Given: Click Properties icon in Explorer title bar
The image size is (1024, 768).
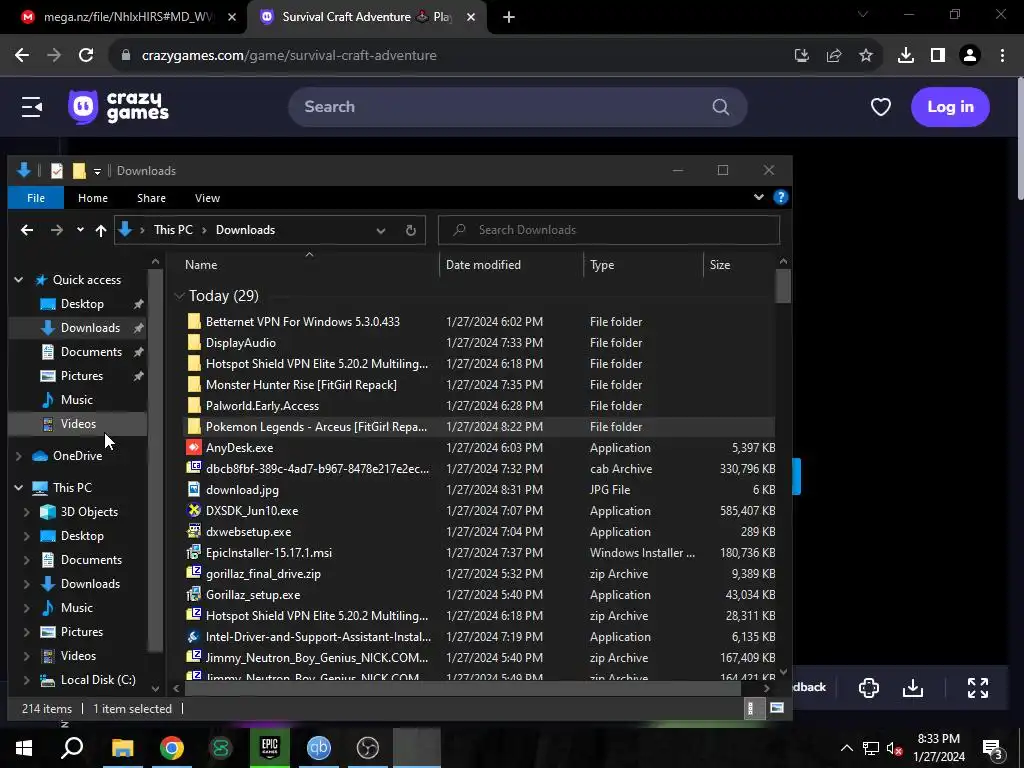Looking at the screenshot, I should point(57,170).
